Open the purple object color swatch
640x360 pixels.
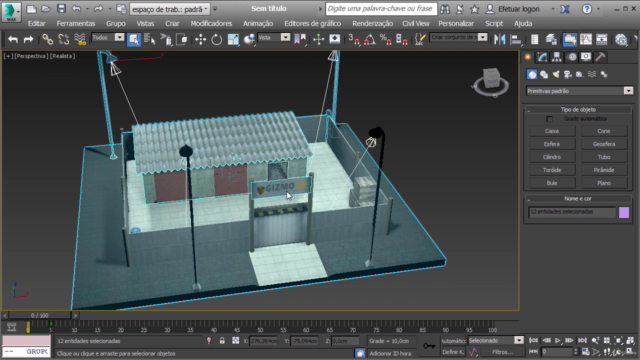pyautogui.click(x=624, y=212)
